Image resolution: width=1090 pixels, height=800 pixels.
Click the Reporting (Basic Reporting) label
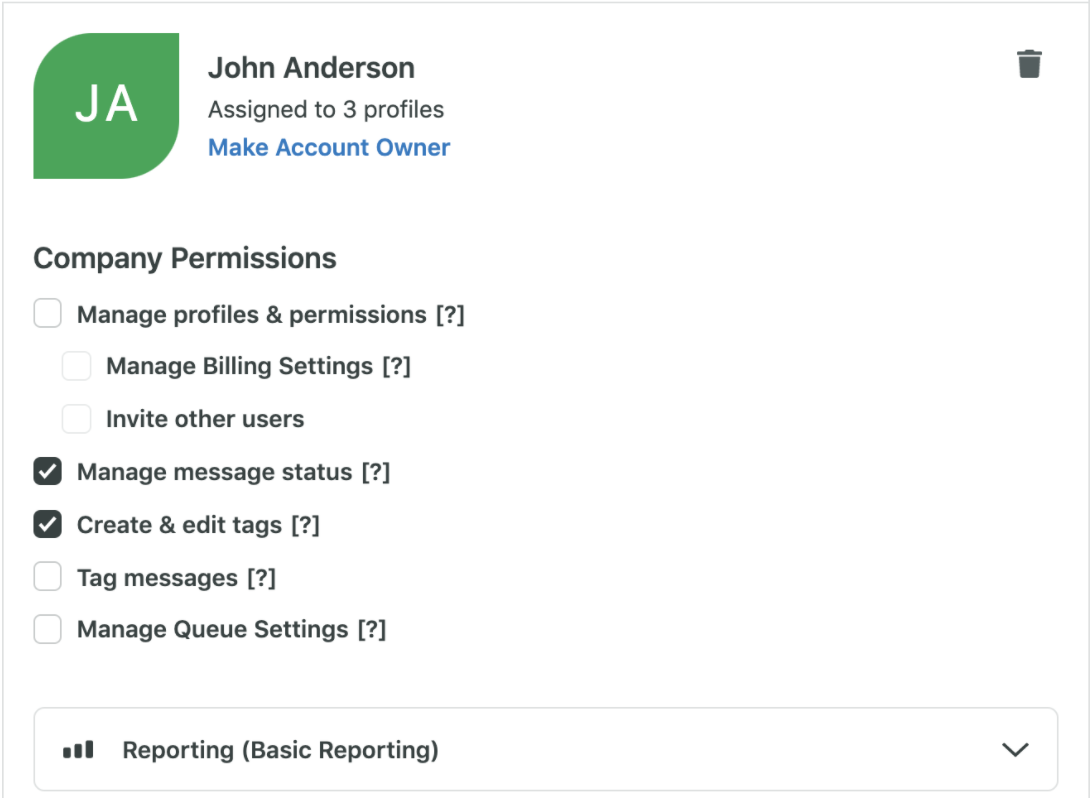coord(280,750)
